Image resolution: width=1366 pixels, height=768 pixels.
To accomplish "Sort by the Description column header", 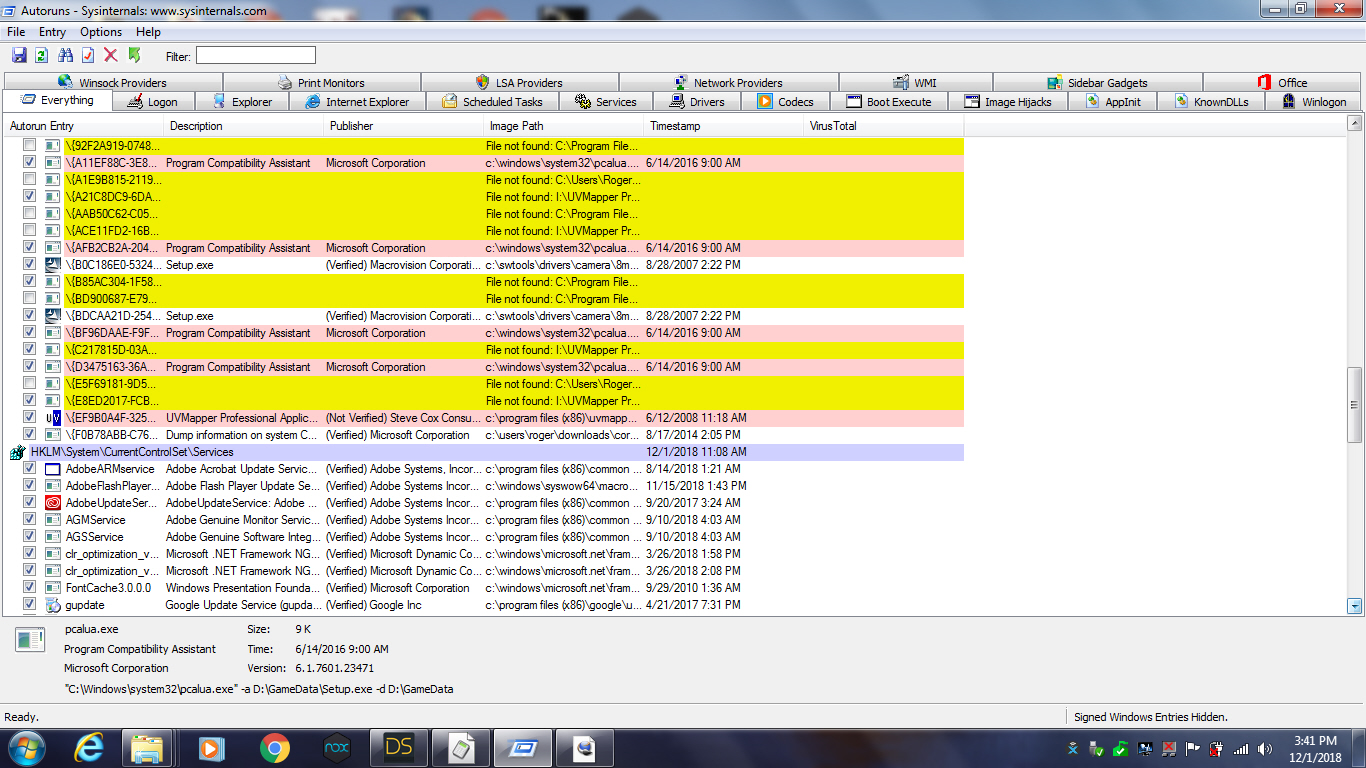I will 244,126.
